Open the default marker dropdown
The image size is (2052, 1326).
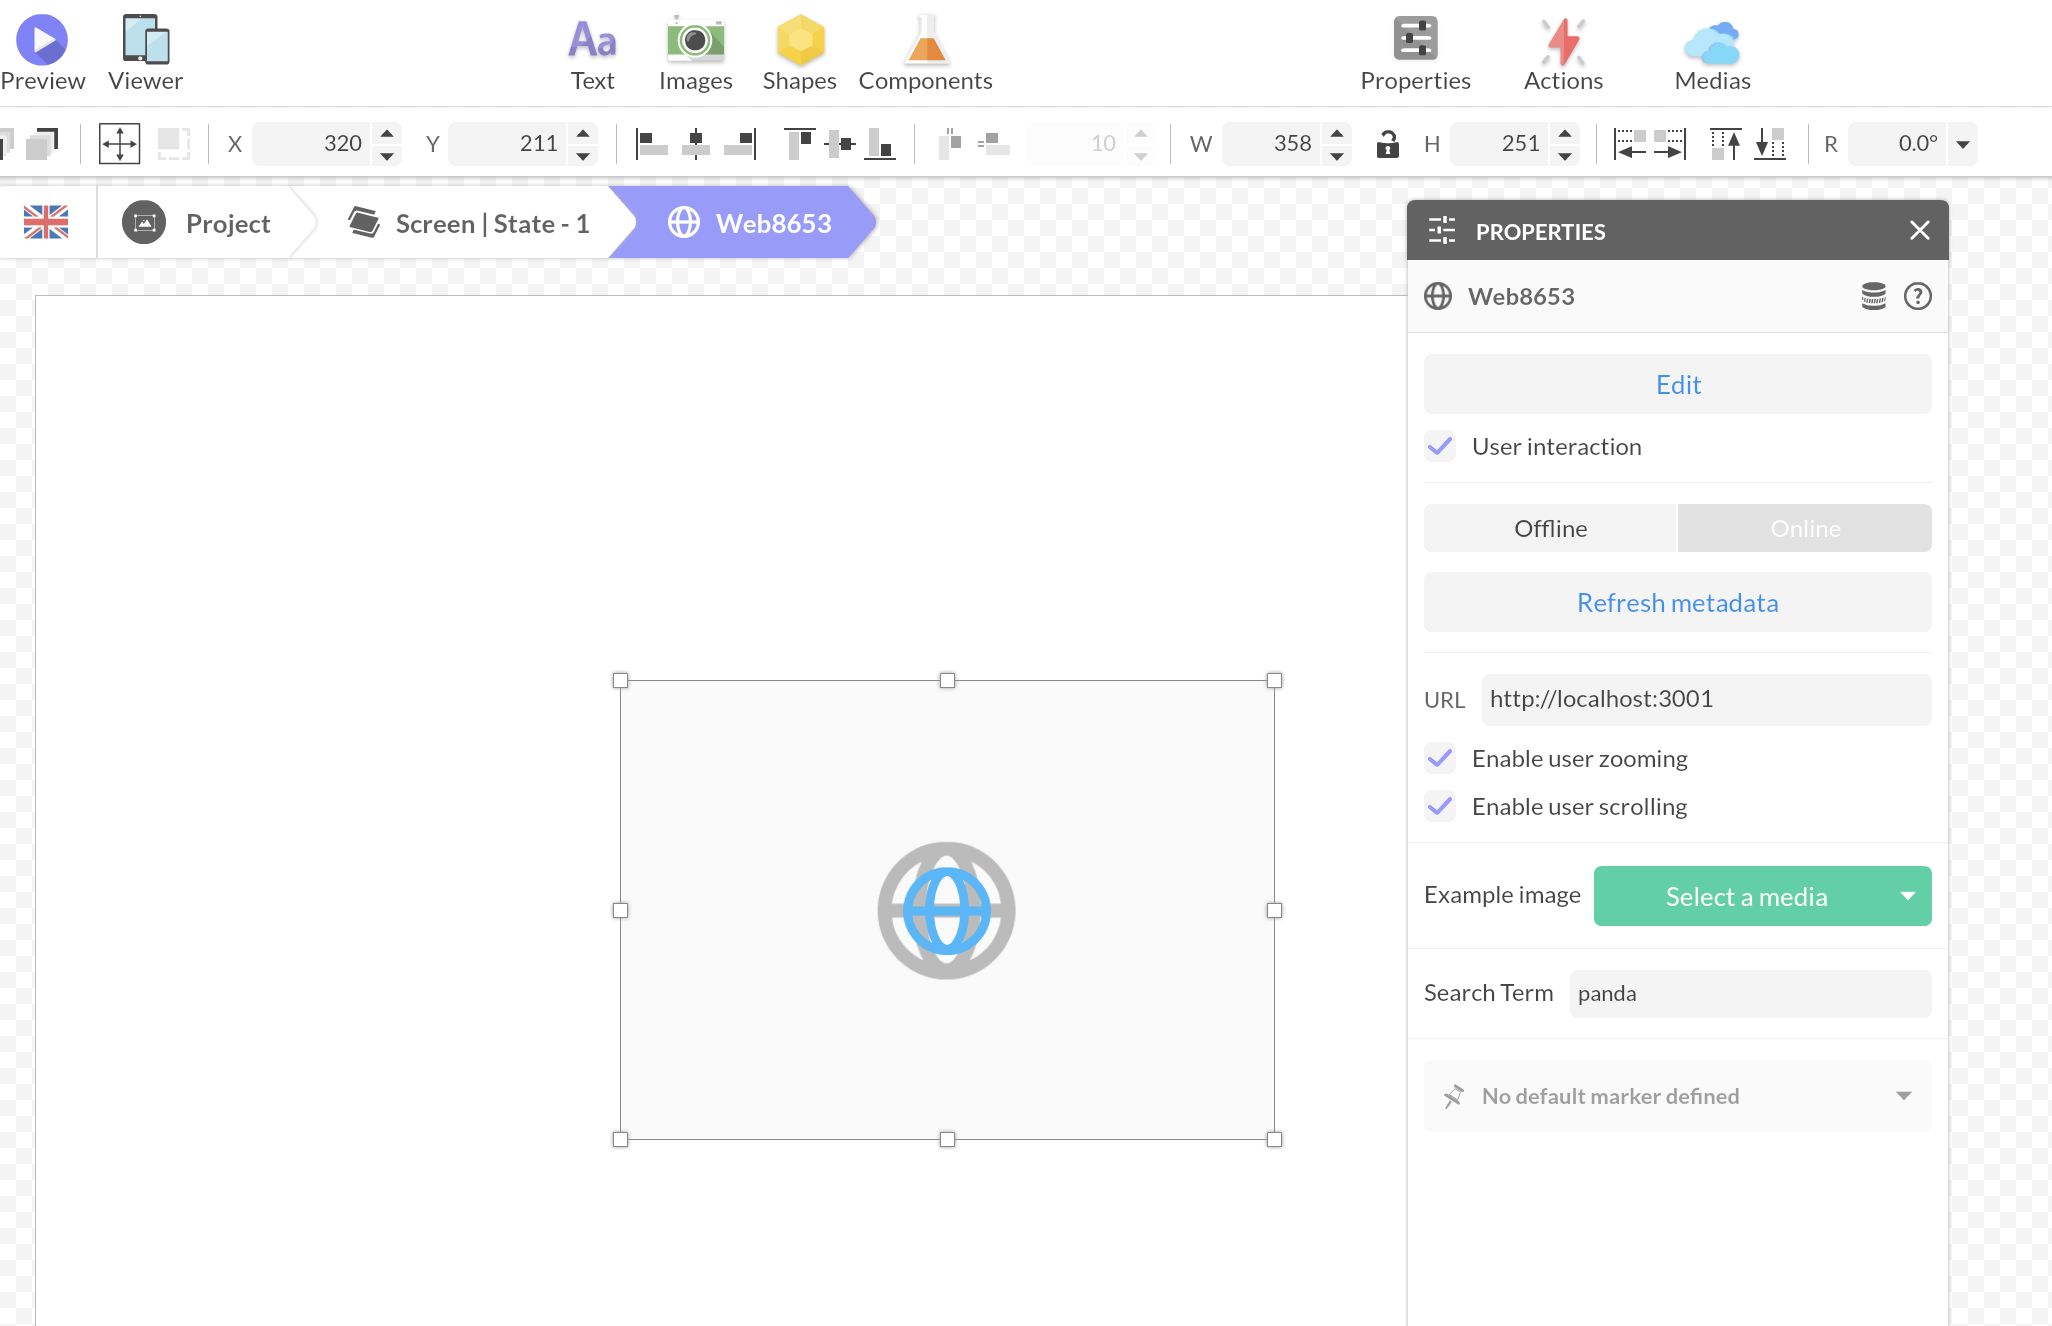click(x=1903, y=1096)
